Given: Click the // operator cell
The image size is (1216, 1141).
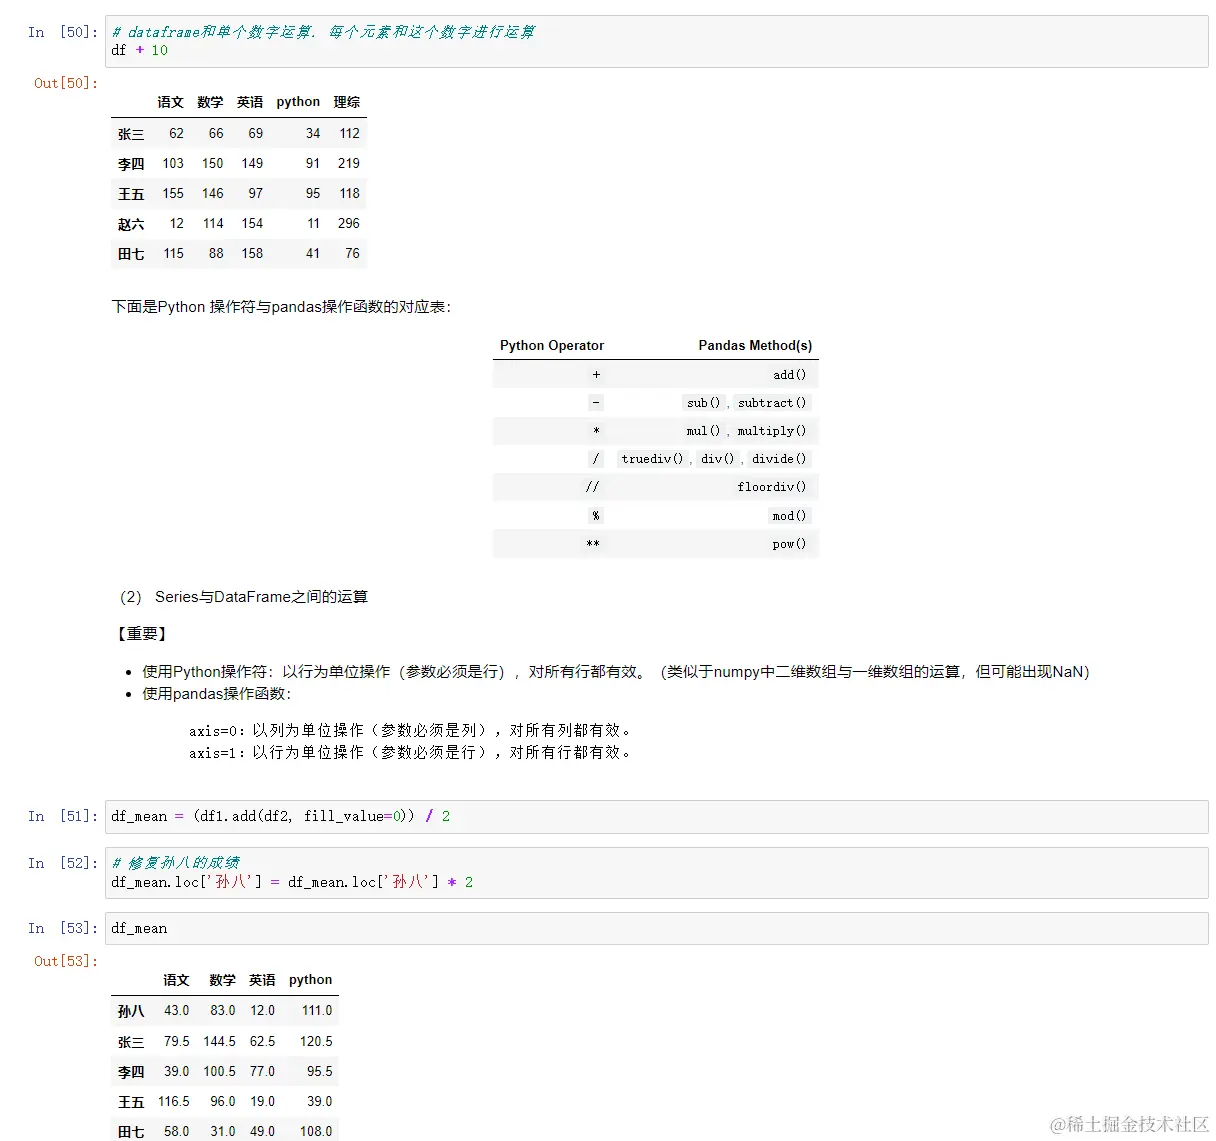Looking at the screenshot, I should pos(592,487).
